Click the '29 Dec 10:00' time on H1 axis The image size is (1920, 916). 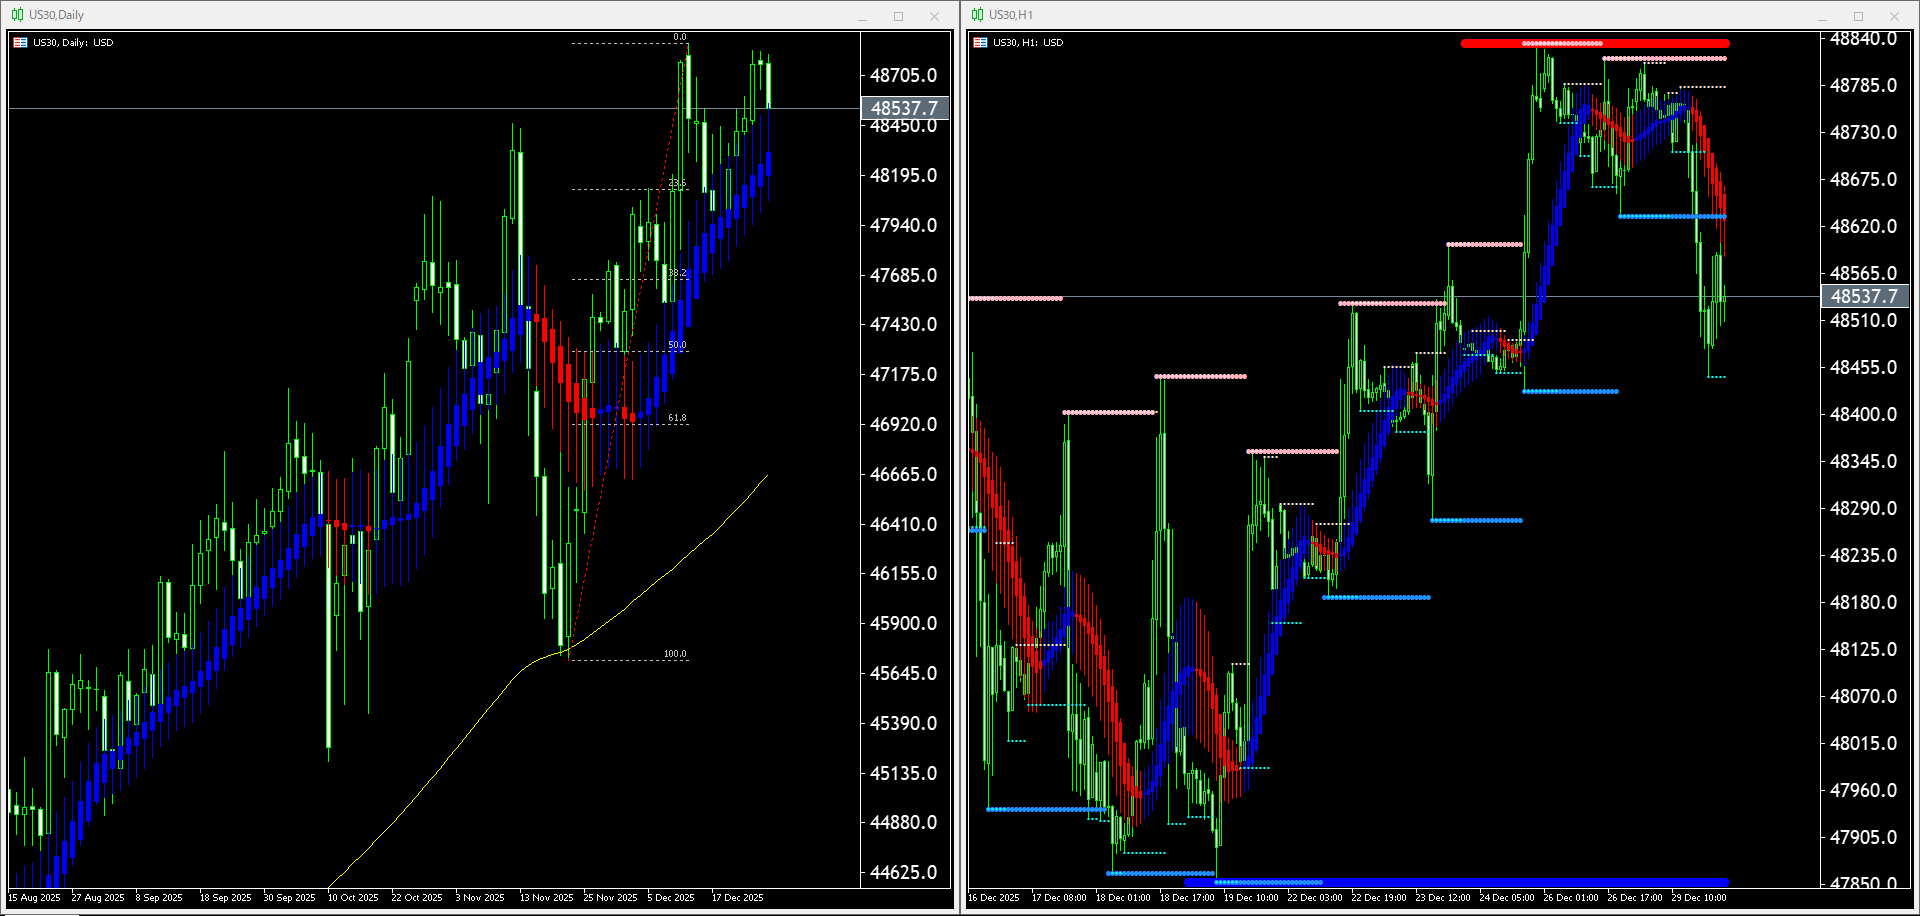pyautogui.click(x=1699, y=898)
